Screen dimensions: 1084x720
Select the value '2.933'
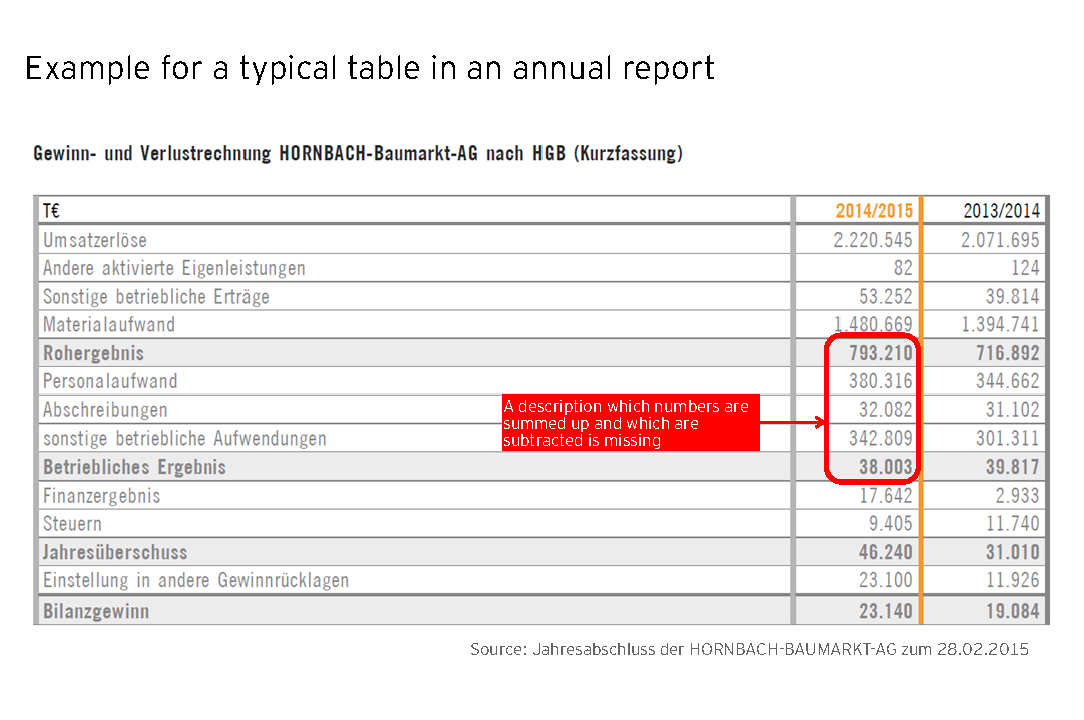(1018, 496)
